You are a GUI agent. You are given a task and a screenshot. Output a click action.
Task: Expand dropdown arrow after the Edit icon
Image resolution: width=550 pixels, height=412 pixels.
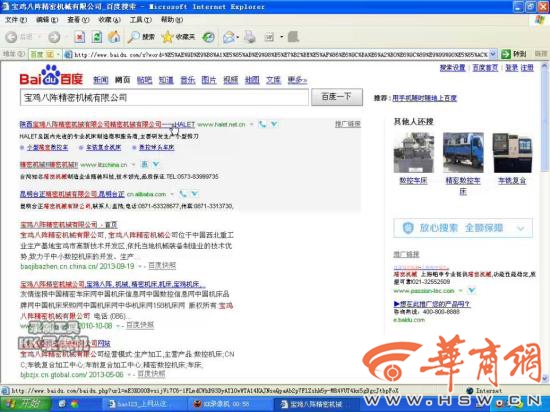(x=281, y=37)
